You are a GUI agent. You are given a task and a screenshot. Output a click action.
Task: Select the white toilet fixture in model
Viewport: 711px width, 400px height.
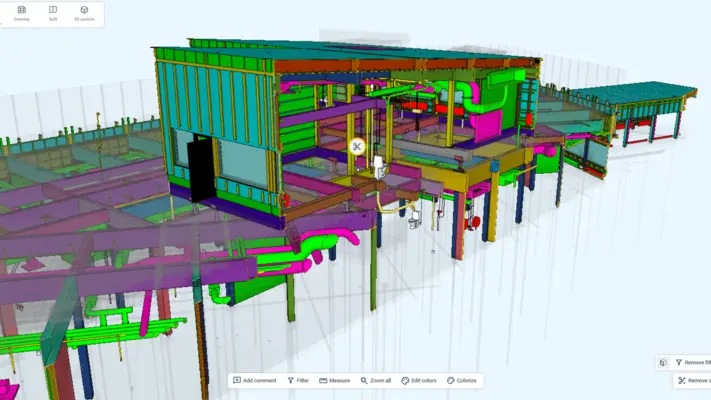379,165
